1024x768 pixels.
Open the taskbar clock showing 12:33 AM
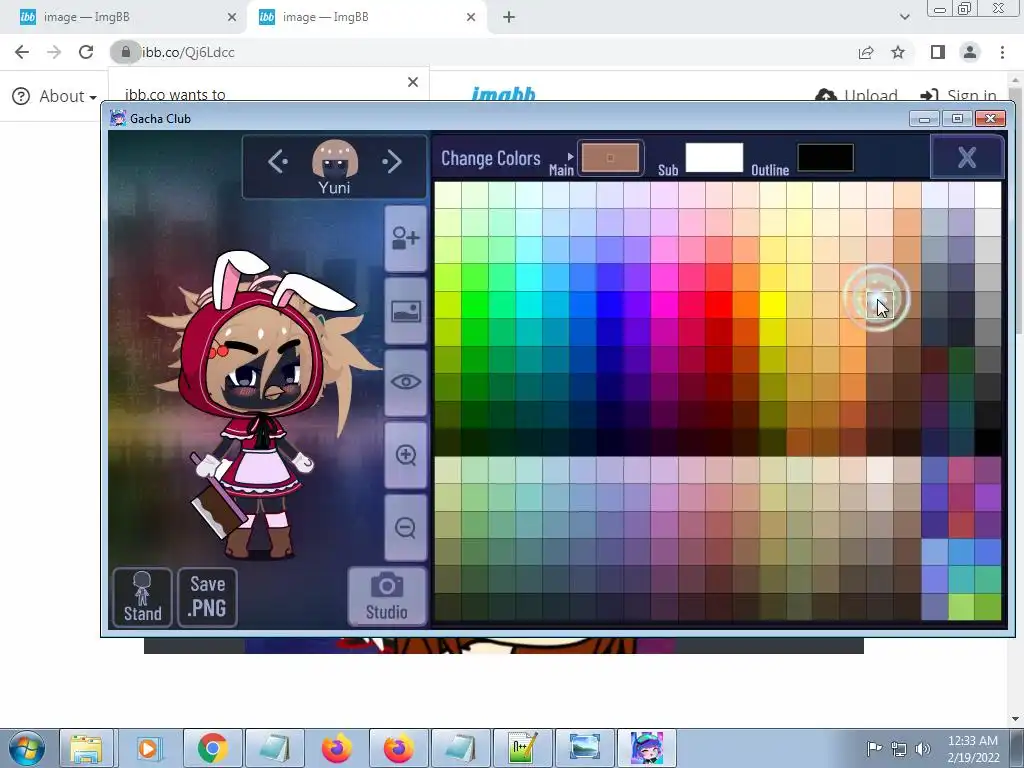pos(973,749)
